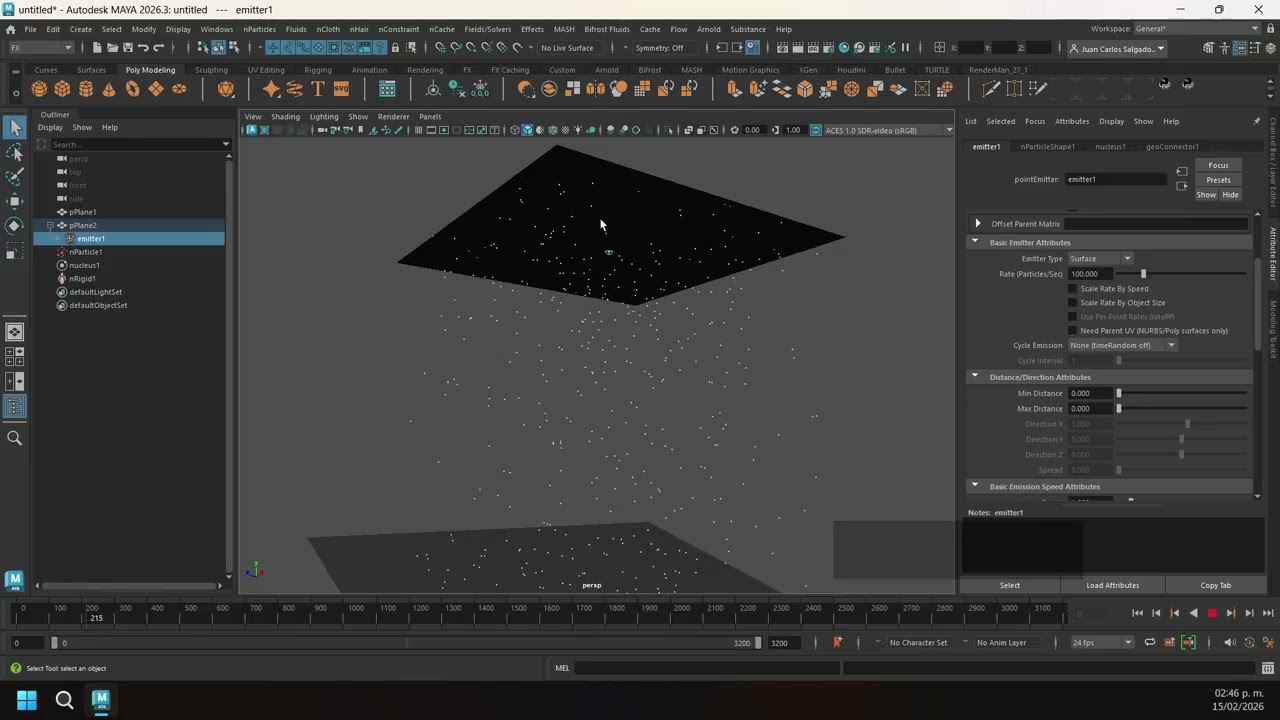Viewport: 1280px width, 720px height.
Task: Expand Offset Parent Matrix section
Action: (x=978, y=224)
